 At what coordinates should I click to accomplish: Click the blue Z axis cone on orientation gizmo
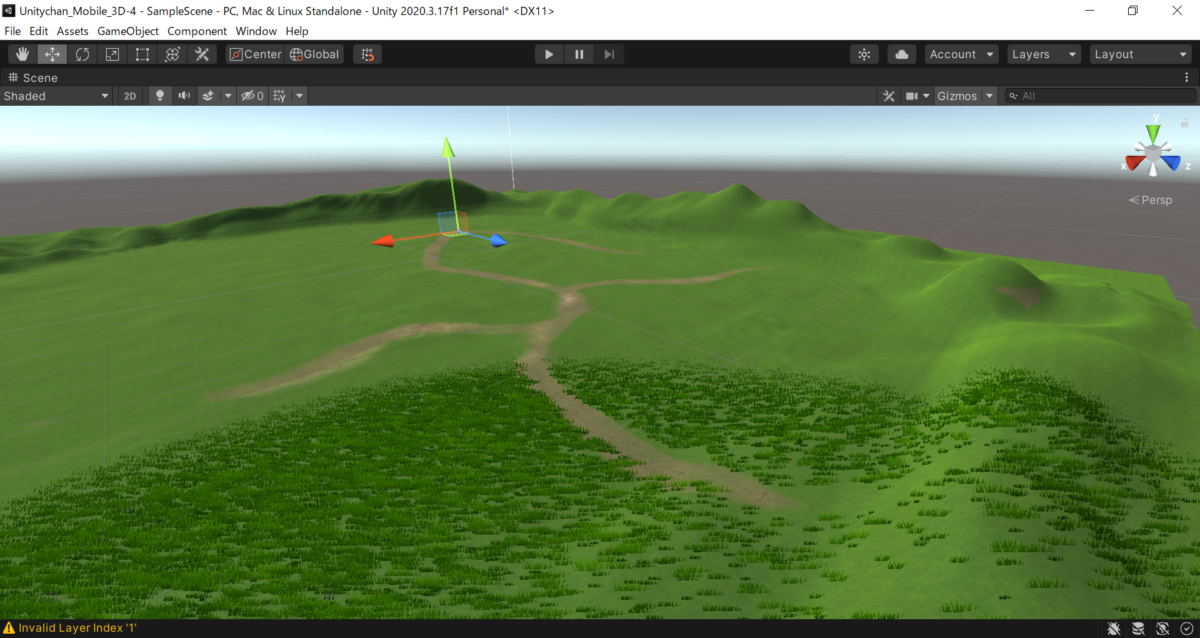pos(1171,163)
